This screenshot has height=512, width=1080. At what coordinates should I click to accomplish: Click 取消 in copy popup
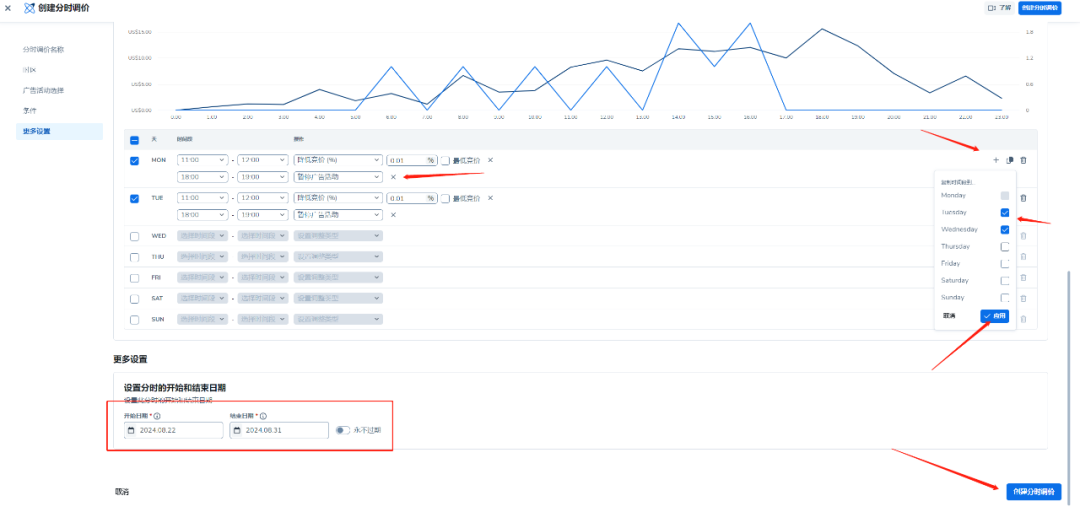pos(949,316)
